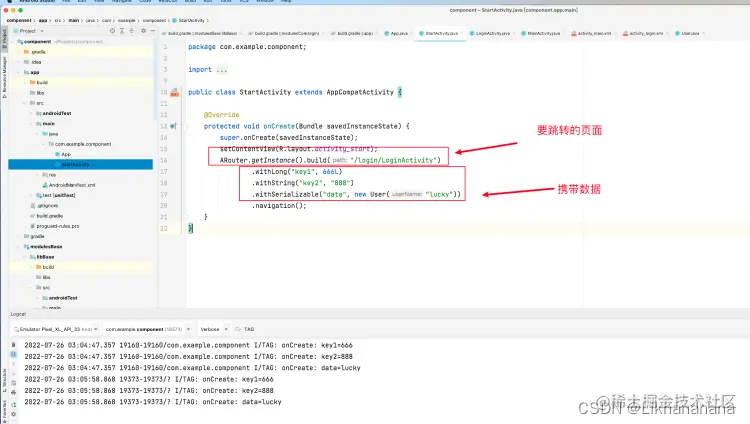The height and width of the screenshot is (424, 750).
Task: Expand the modulesBase tree arrow
Action: pyautogui.click(x=19, y=246)
